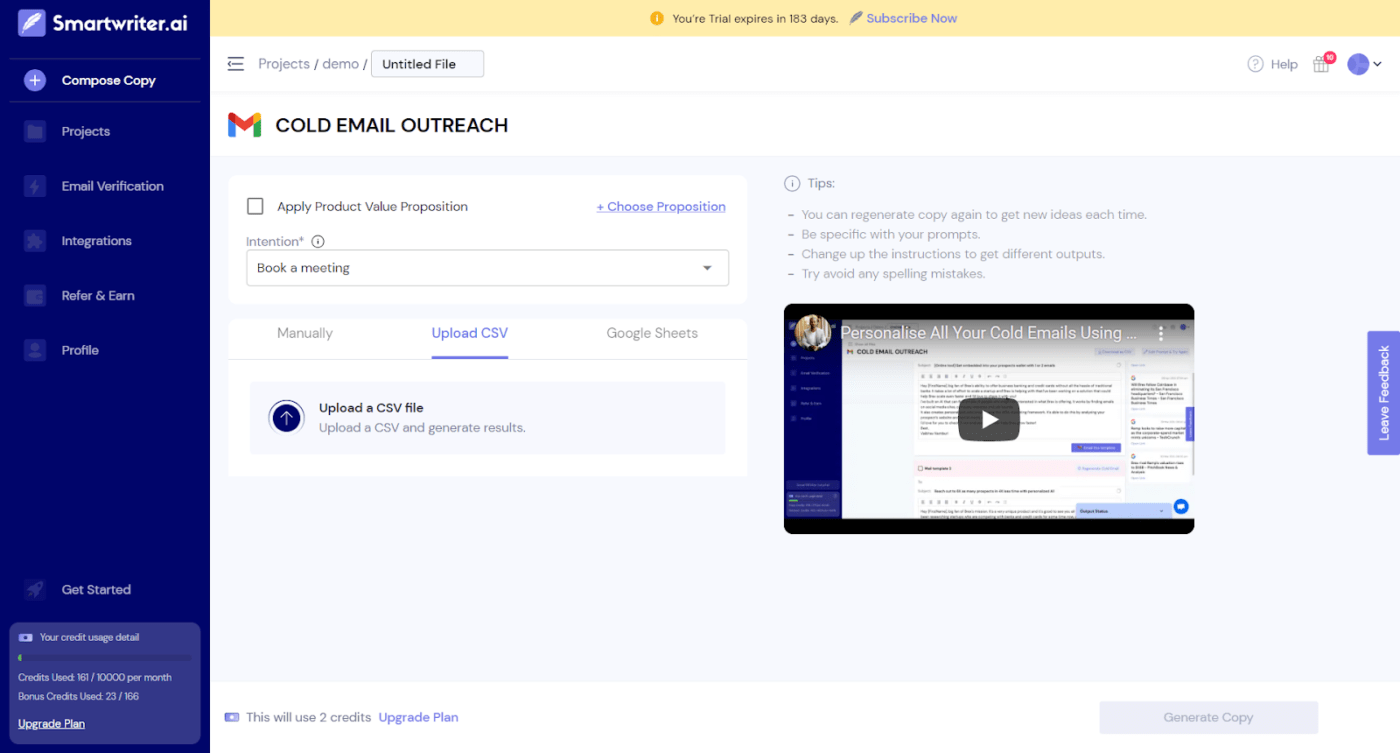
Task: Click the Upload a CSV file box
Action: click(487, 418)
